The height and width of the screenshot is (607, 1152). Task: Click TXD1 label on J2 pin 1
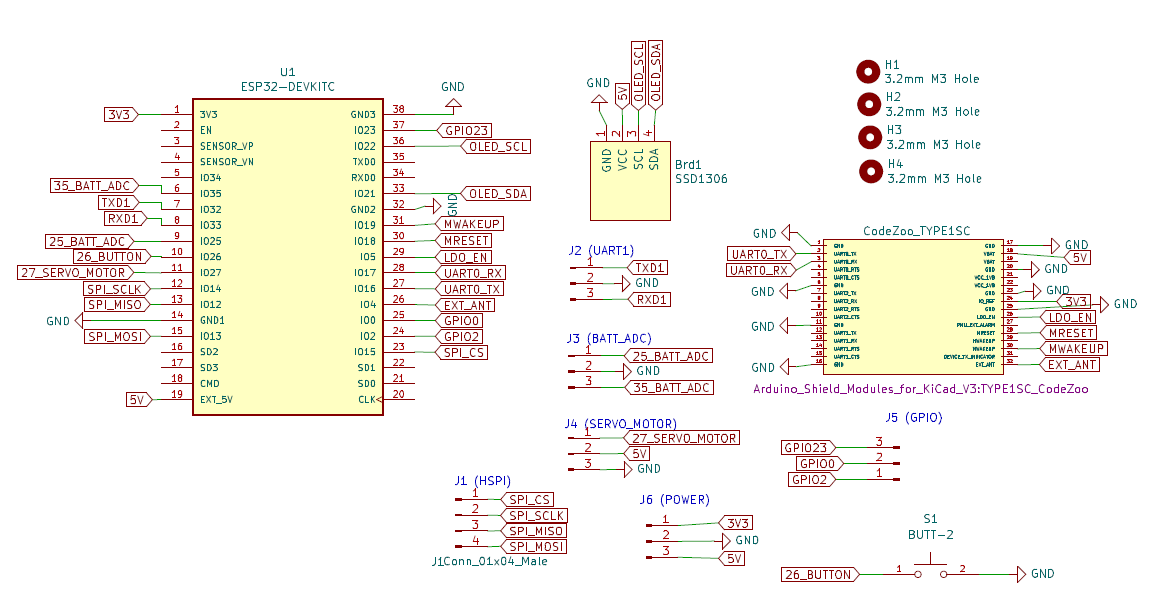649,267
